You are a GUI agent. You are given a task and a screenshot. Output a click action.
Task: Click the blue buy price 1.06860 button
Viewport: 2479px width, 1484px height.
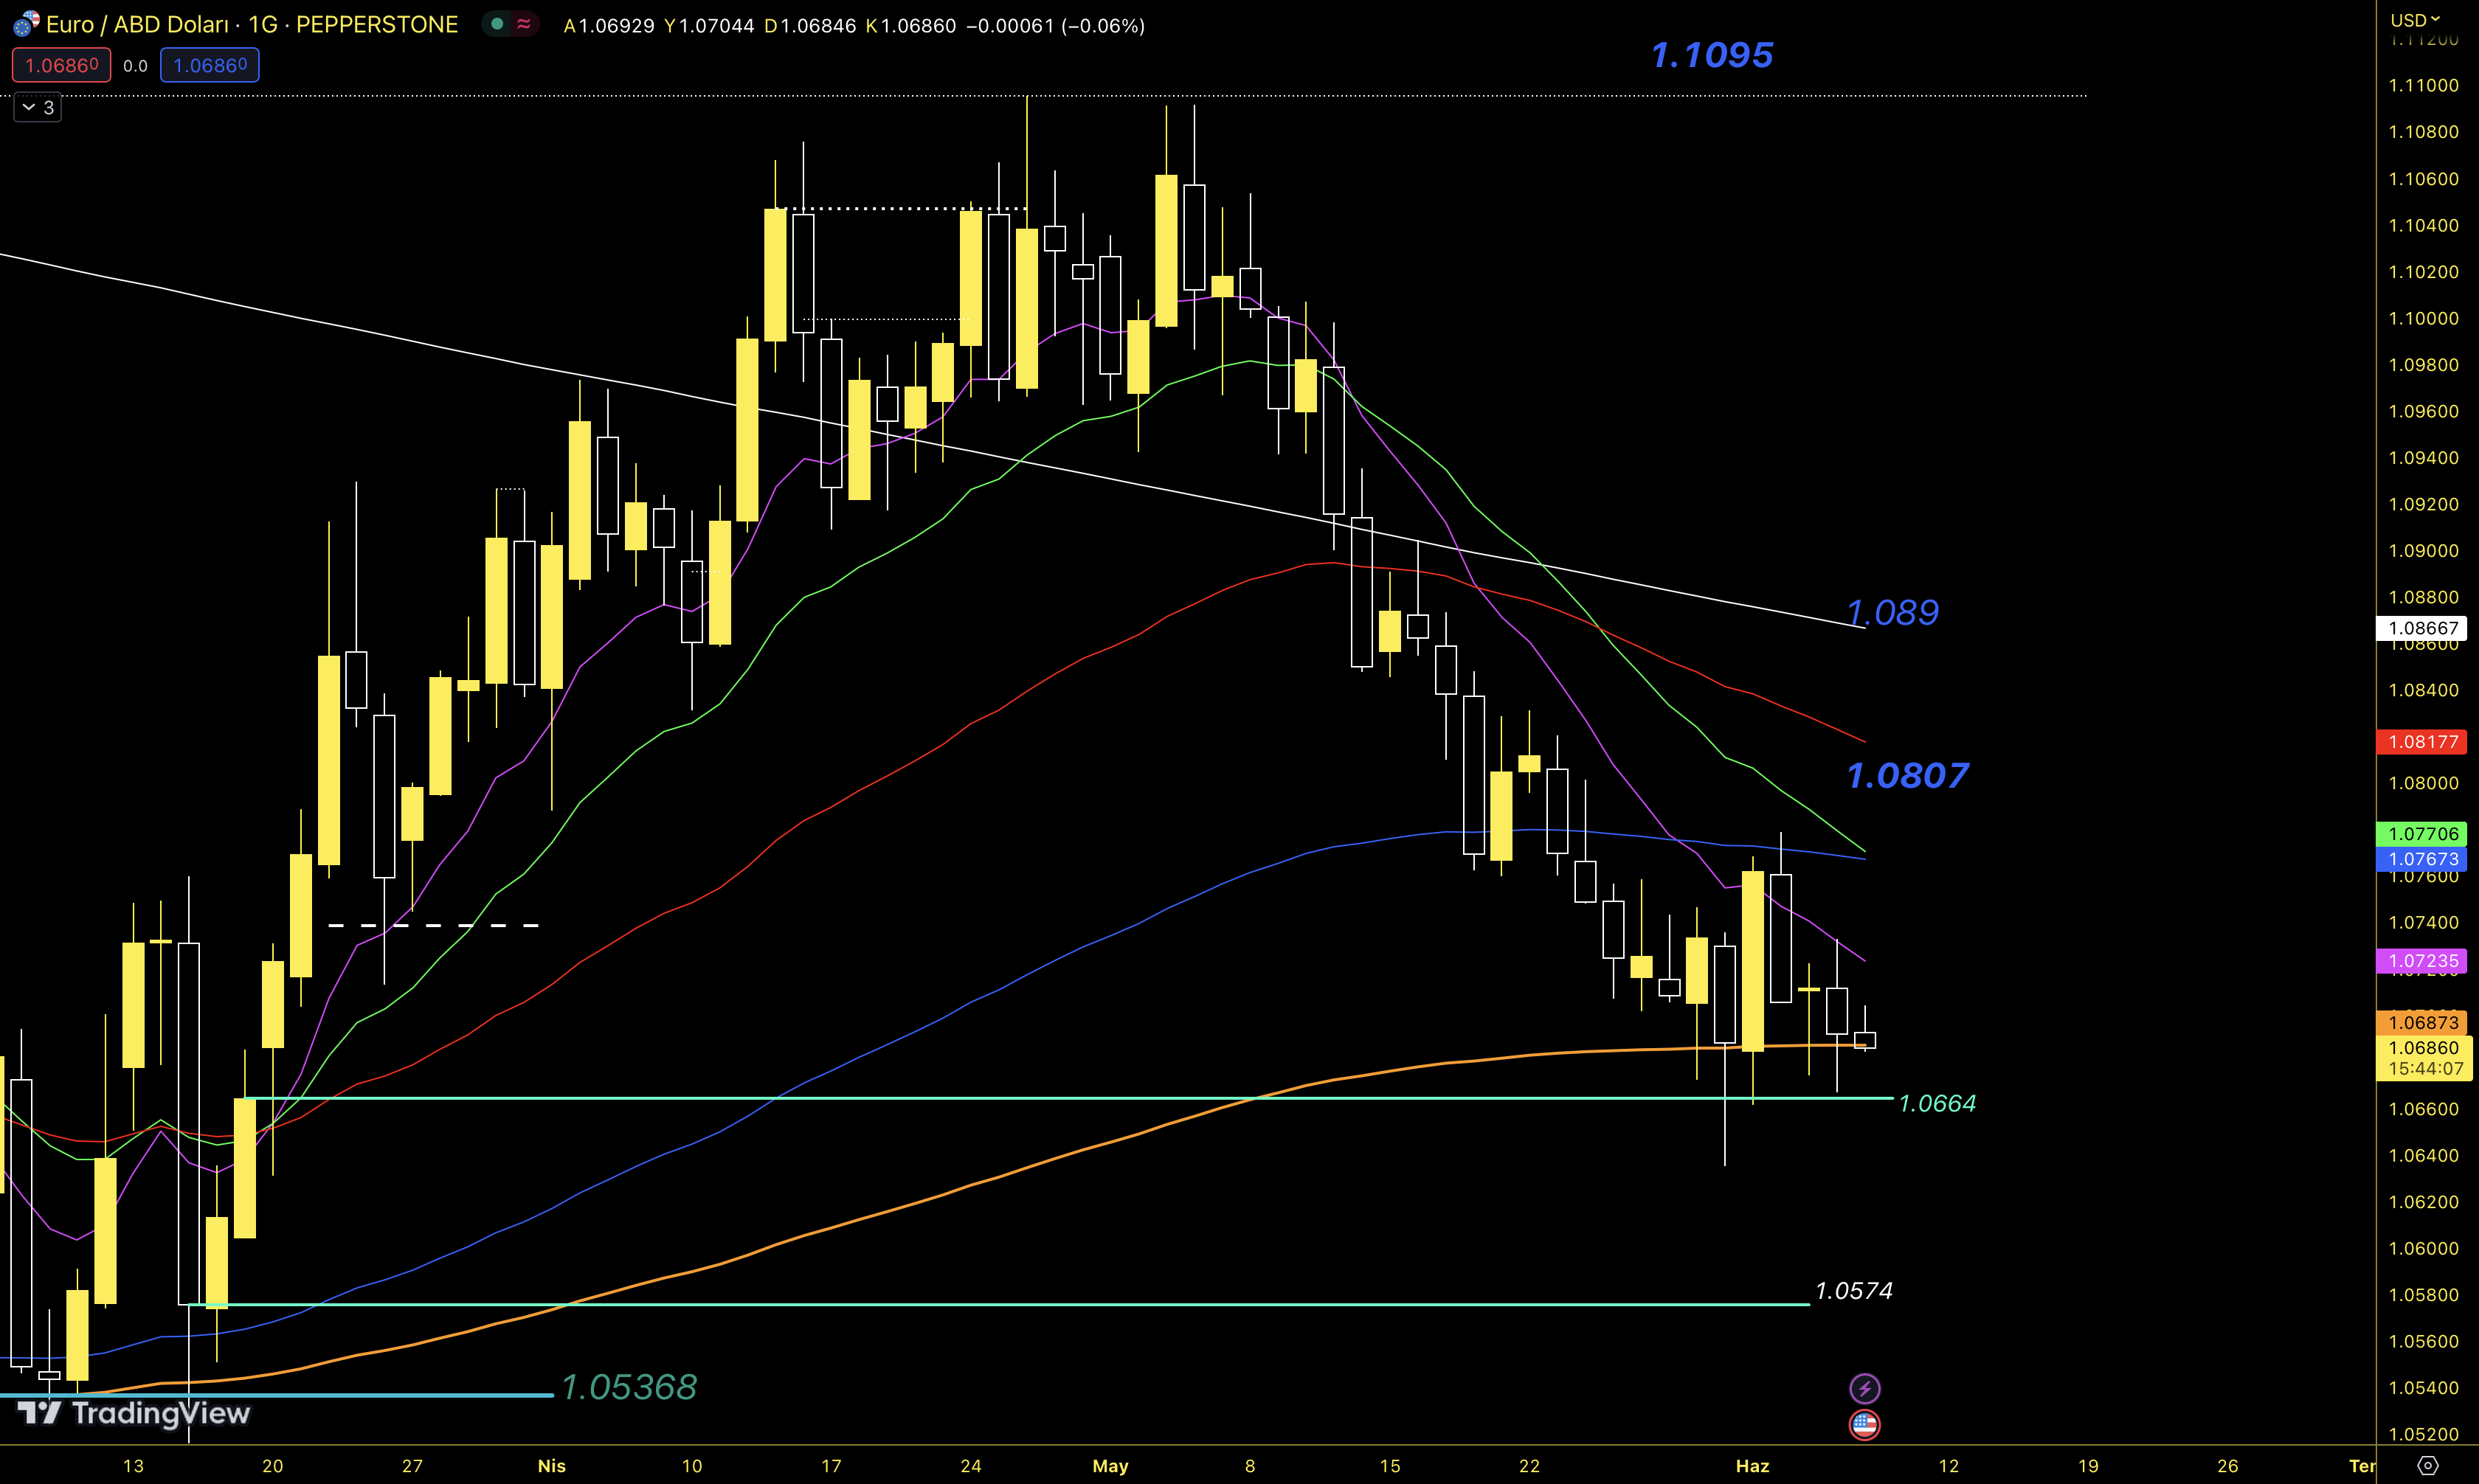pyautogui.click(x=209, y=65)
